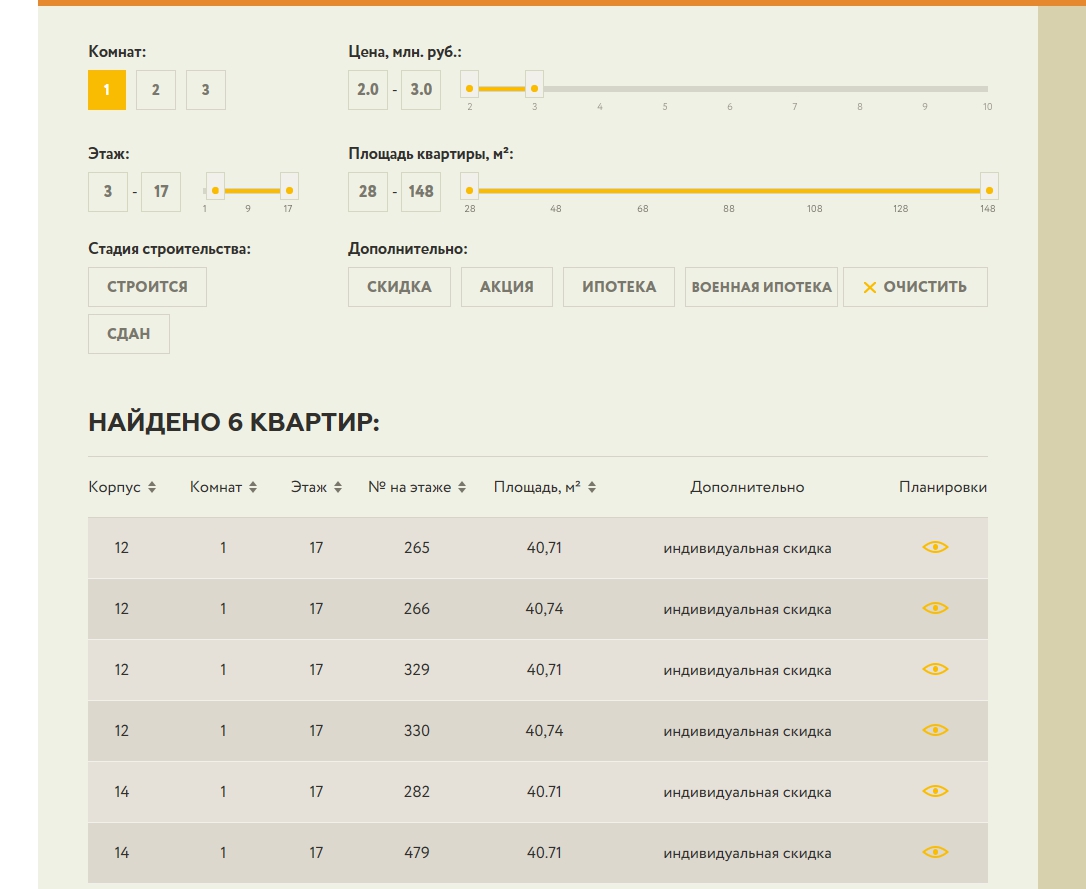Filter by СДАН construction stage
This screenshot has height=889, width=1086.
[129, 334]
